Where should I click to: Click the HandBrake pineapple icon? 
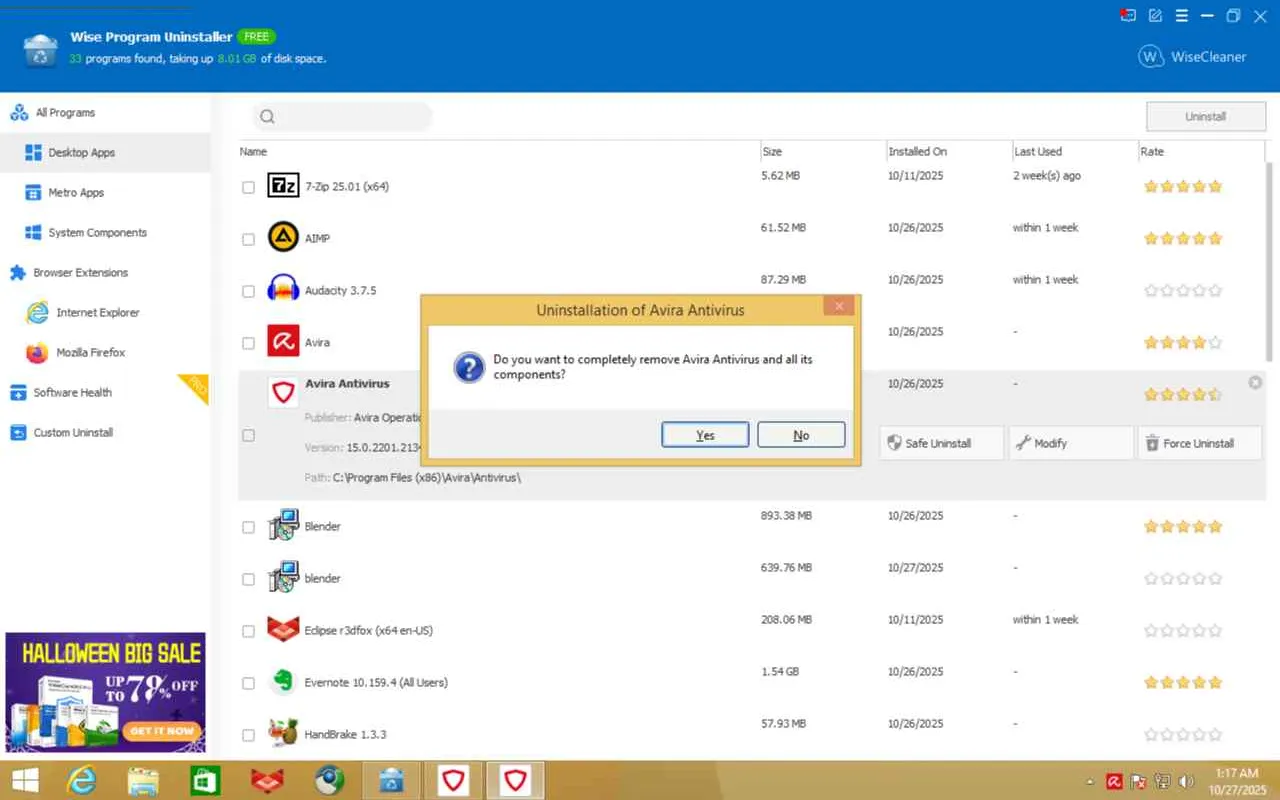(283, 734)
